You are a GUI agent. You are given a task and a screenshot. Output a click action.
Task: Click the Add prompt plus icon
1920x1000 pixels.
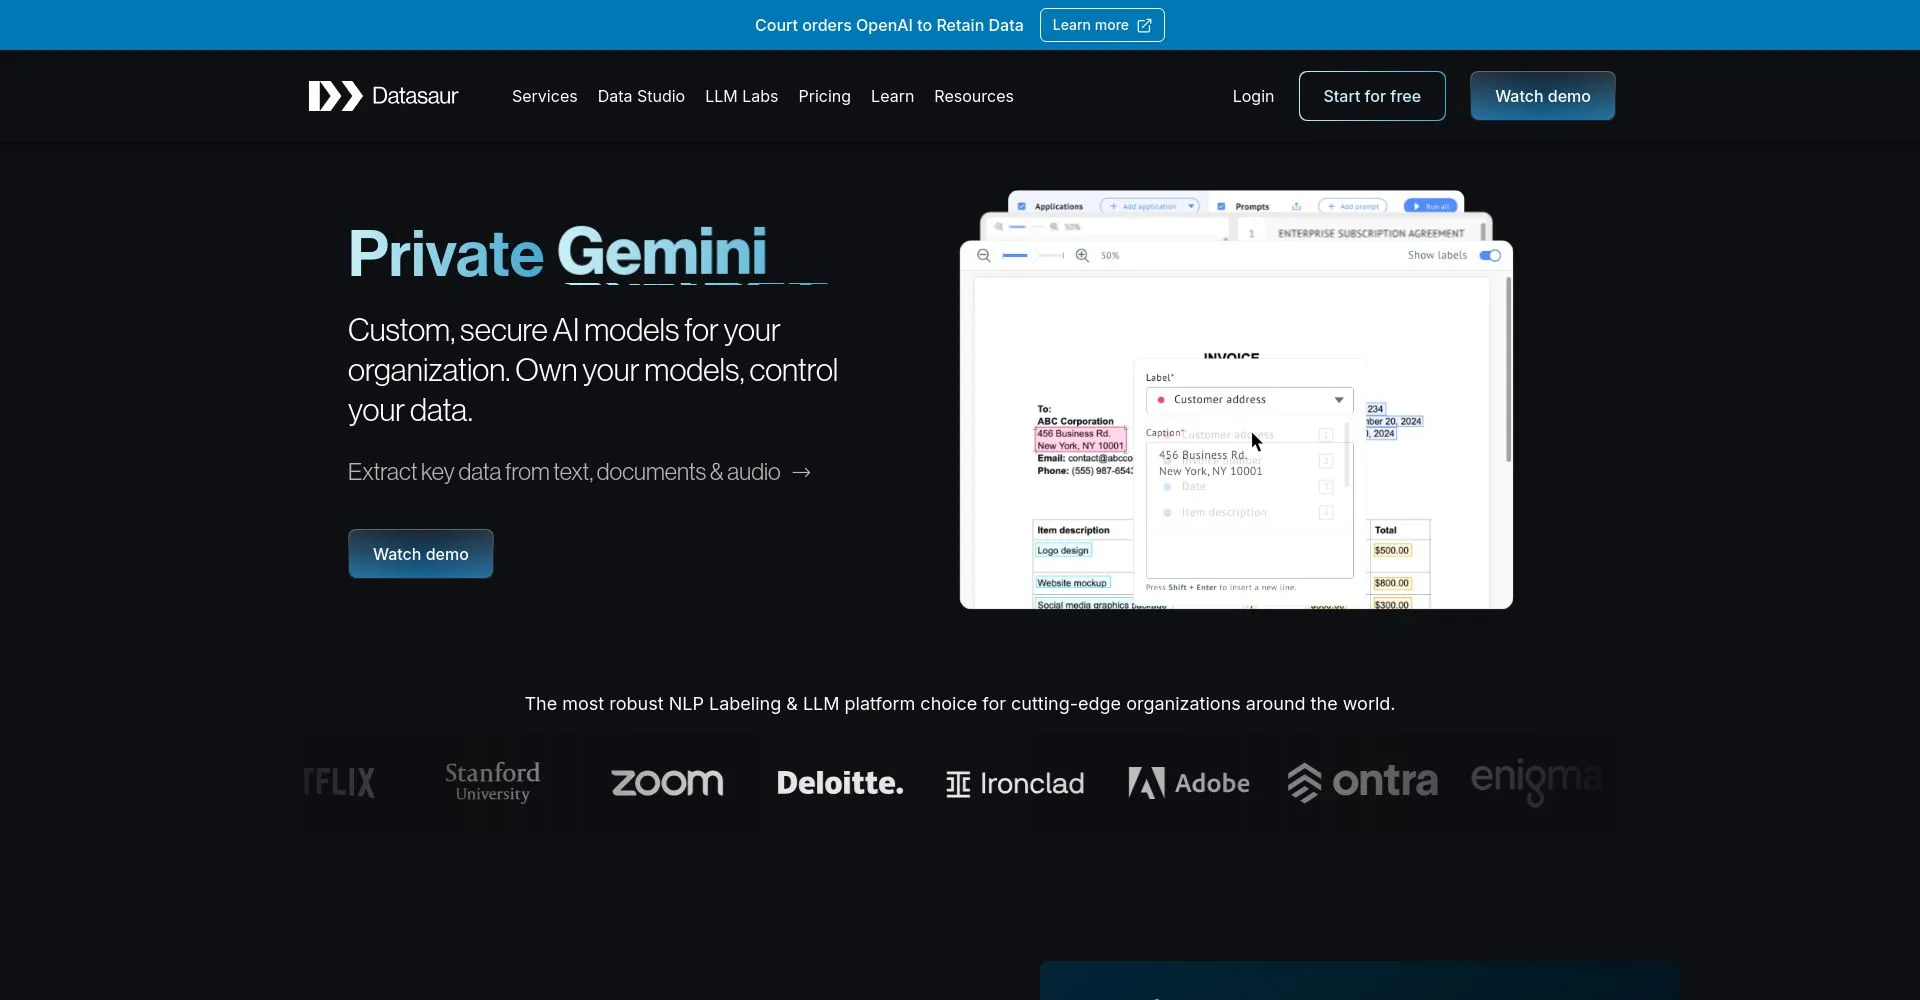[1331, 206]
